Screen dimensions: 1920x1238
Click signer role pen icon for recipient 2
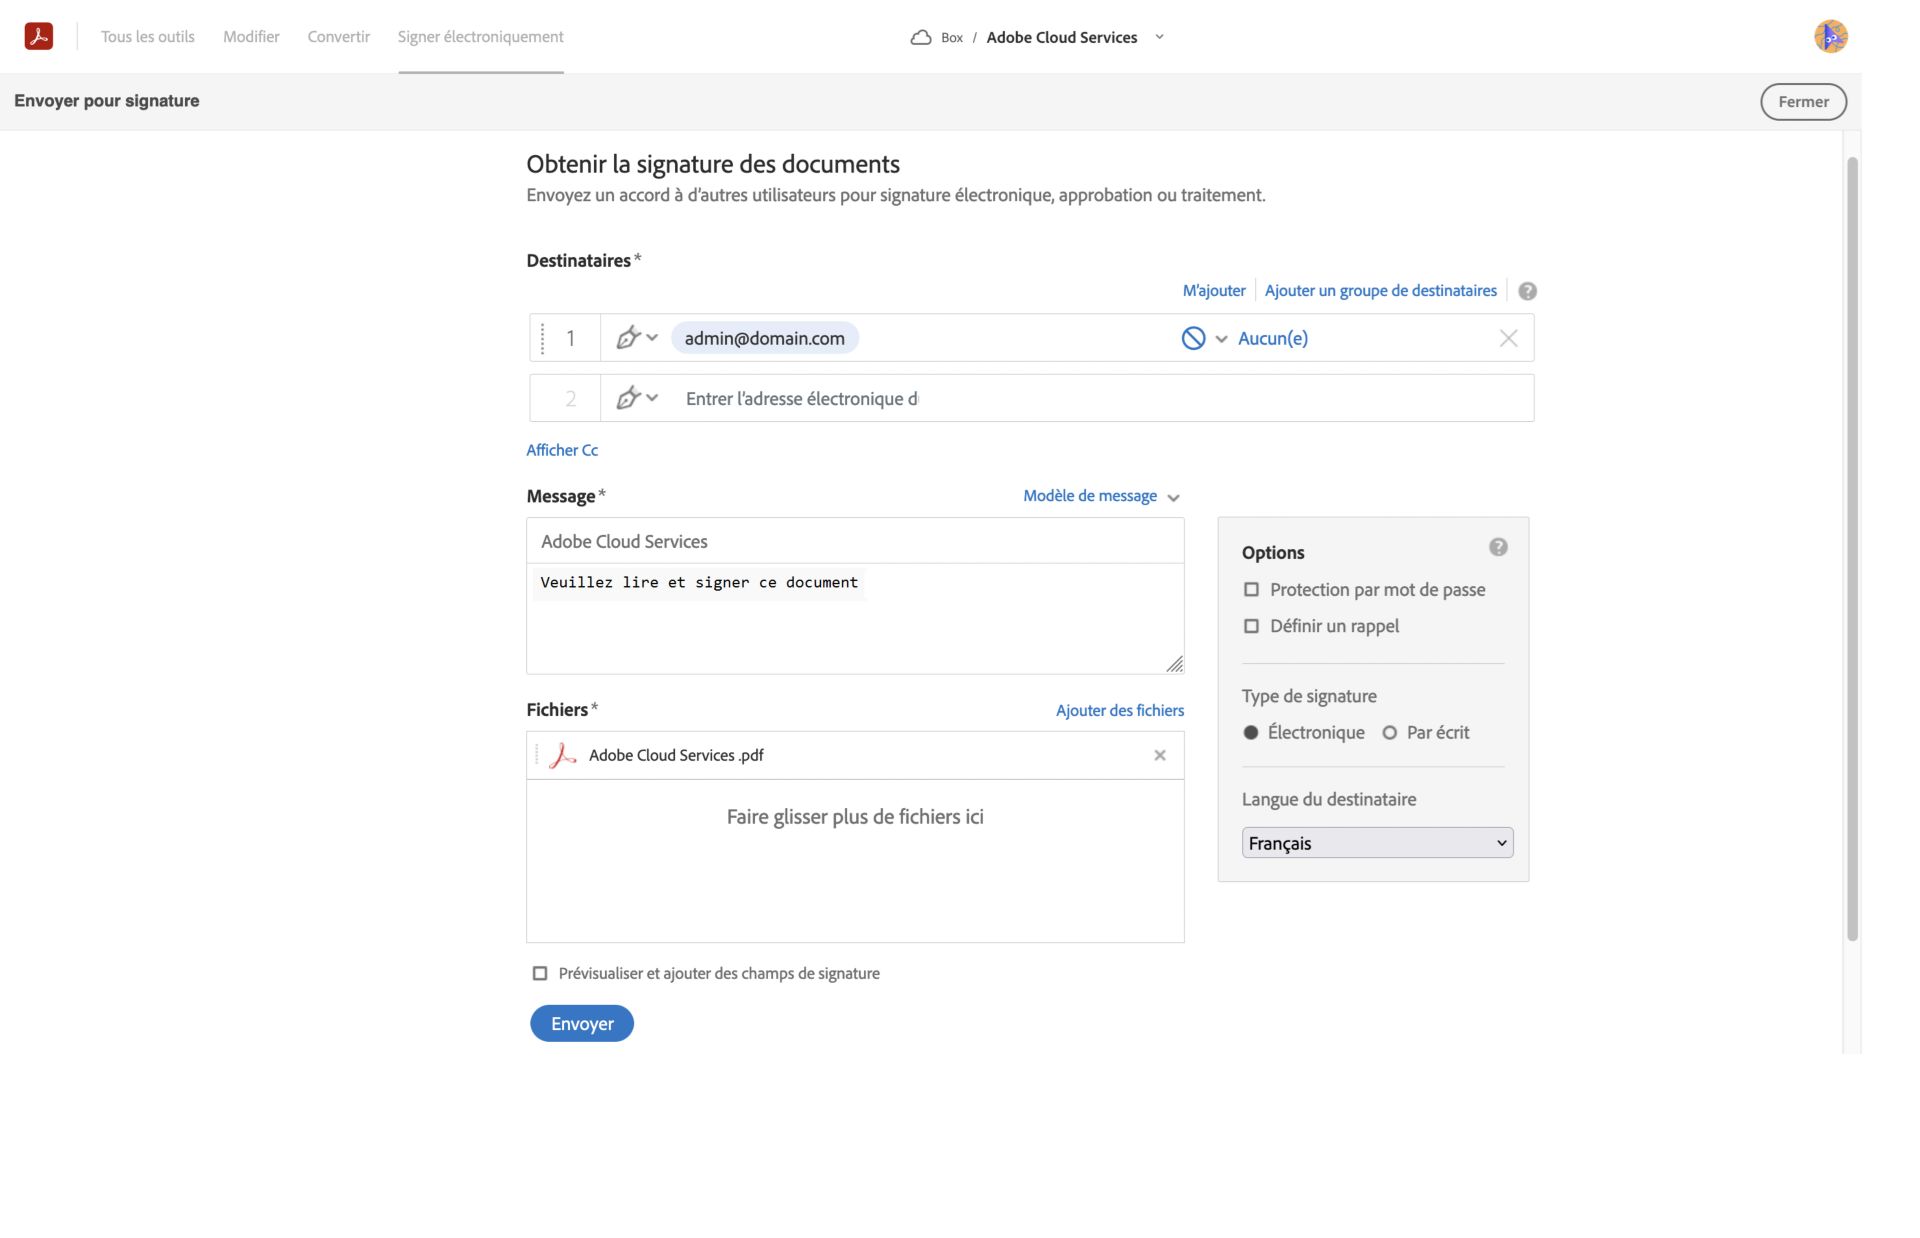pos(627,398)
